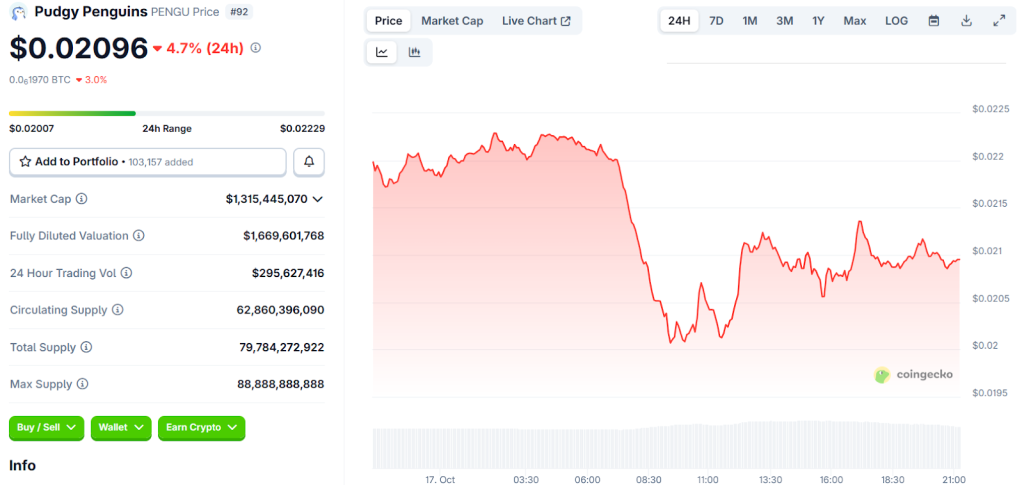Viewport: 1024px width, 485px height.
Task: Expand the Market Cap value chevron
Action: [x=318, y=199]
